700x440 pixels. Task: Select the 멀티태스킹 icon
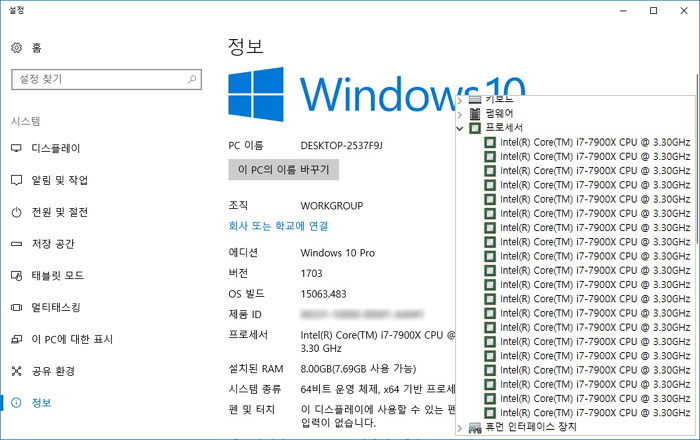pos(17,307)
